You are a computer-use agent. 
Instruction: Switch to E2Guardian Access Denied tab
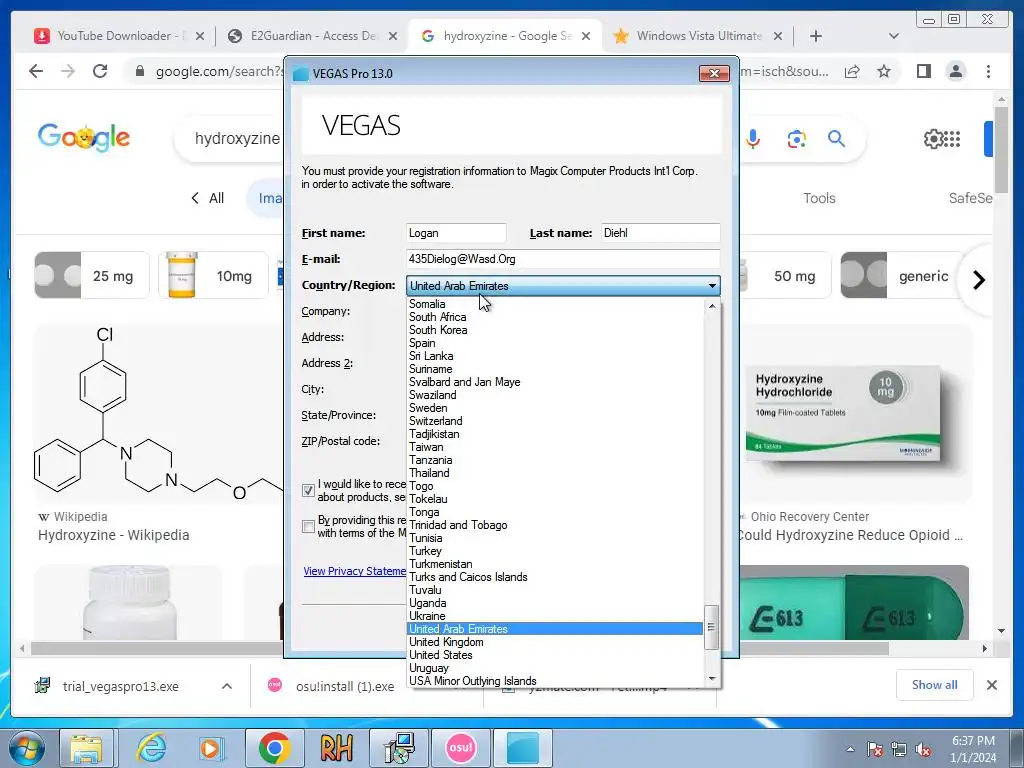click(x=313, y=36)
